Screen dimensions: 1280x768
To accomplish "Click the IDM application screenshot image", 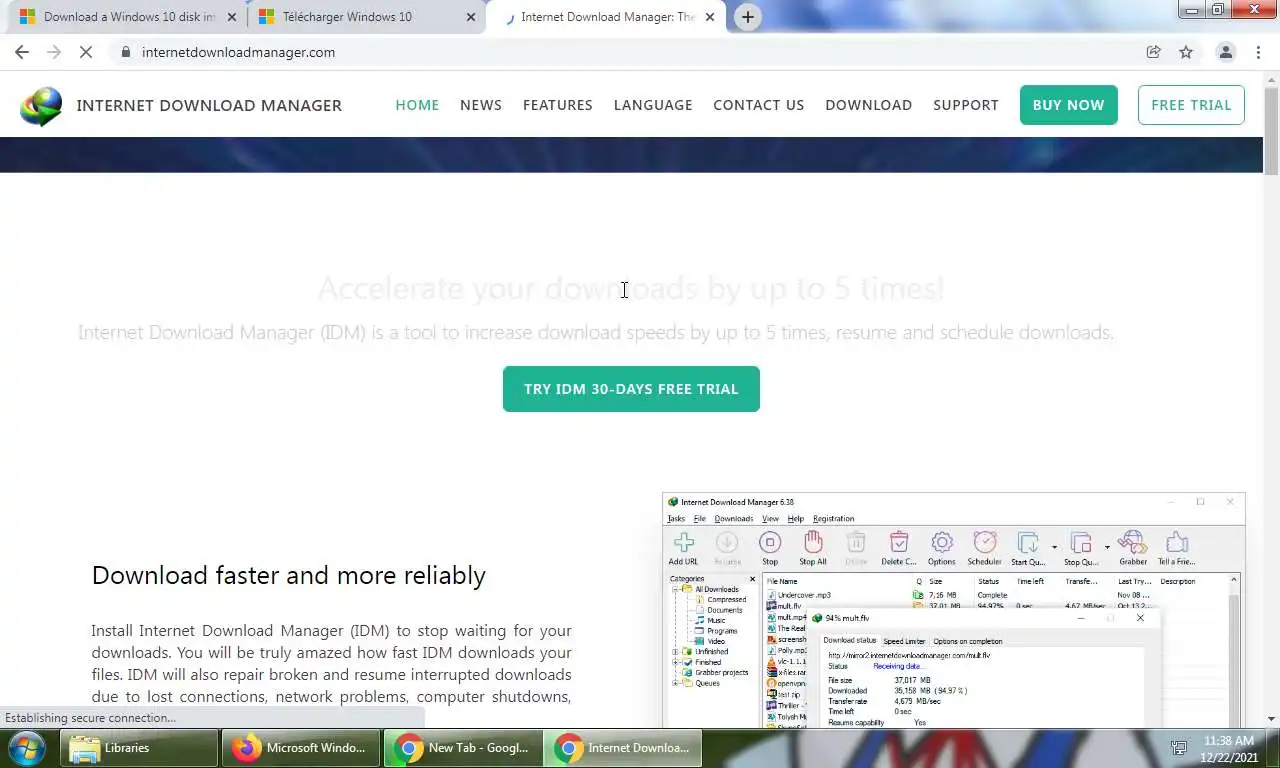I will 954,610.
